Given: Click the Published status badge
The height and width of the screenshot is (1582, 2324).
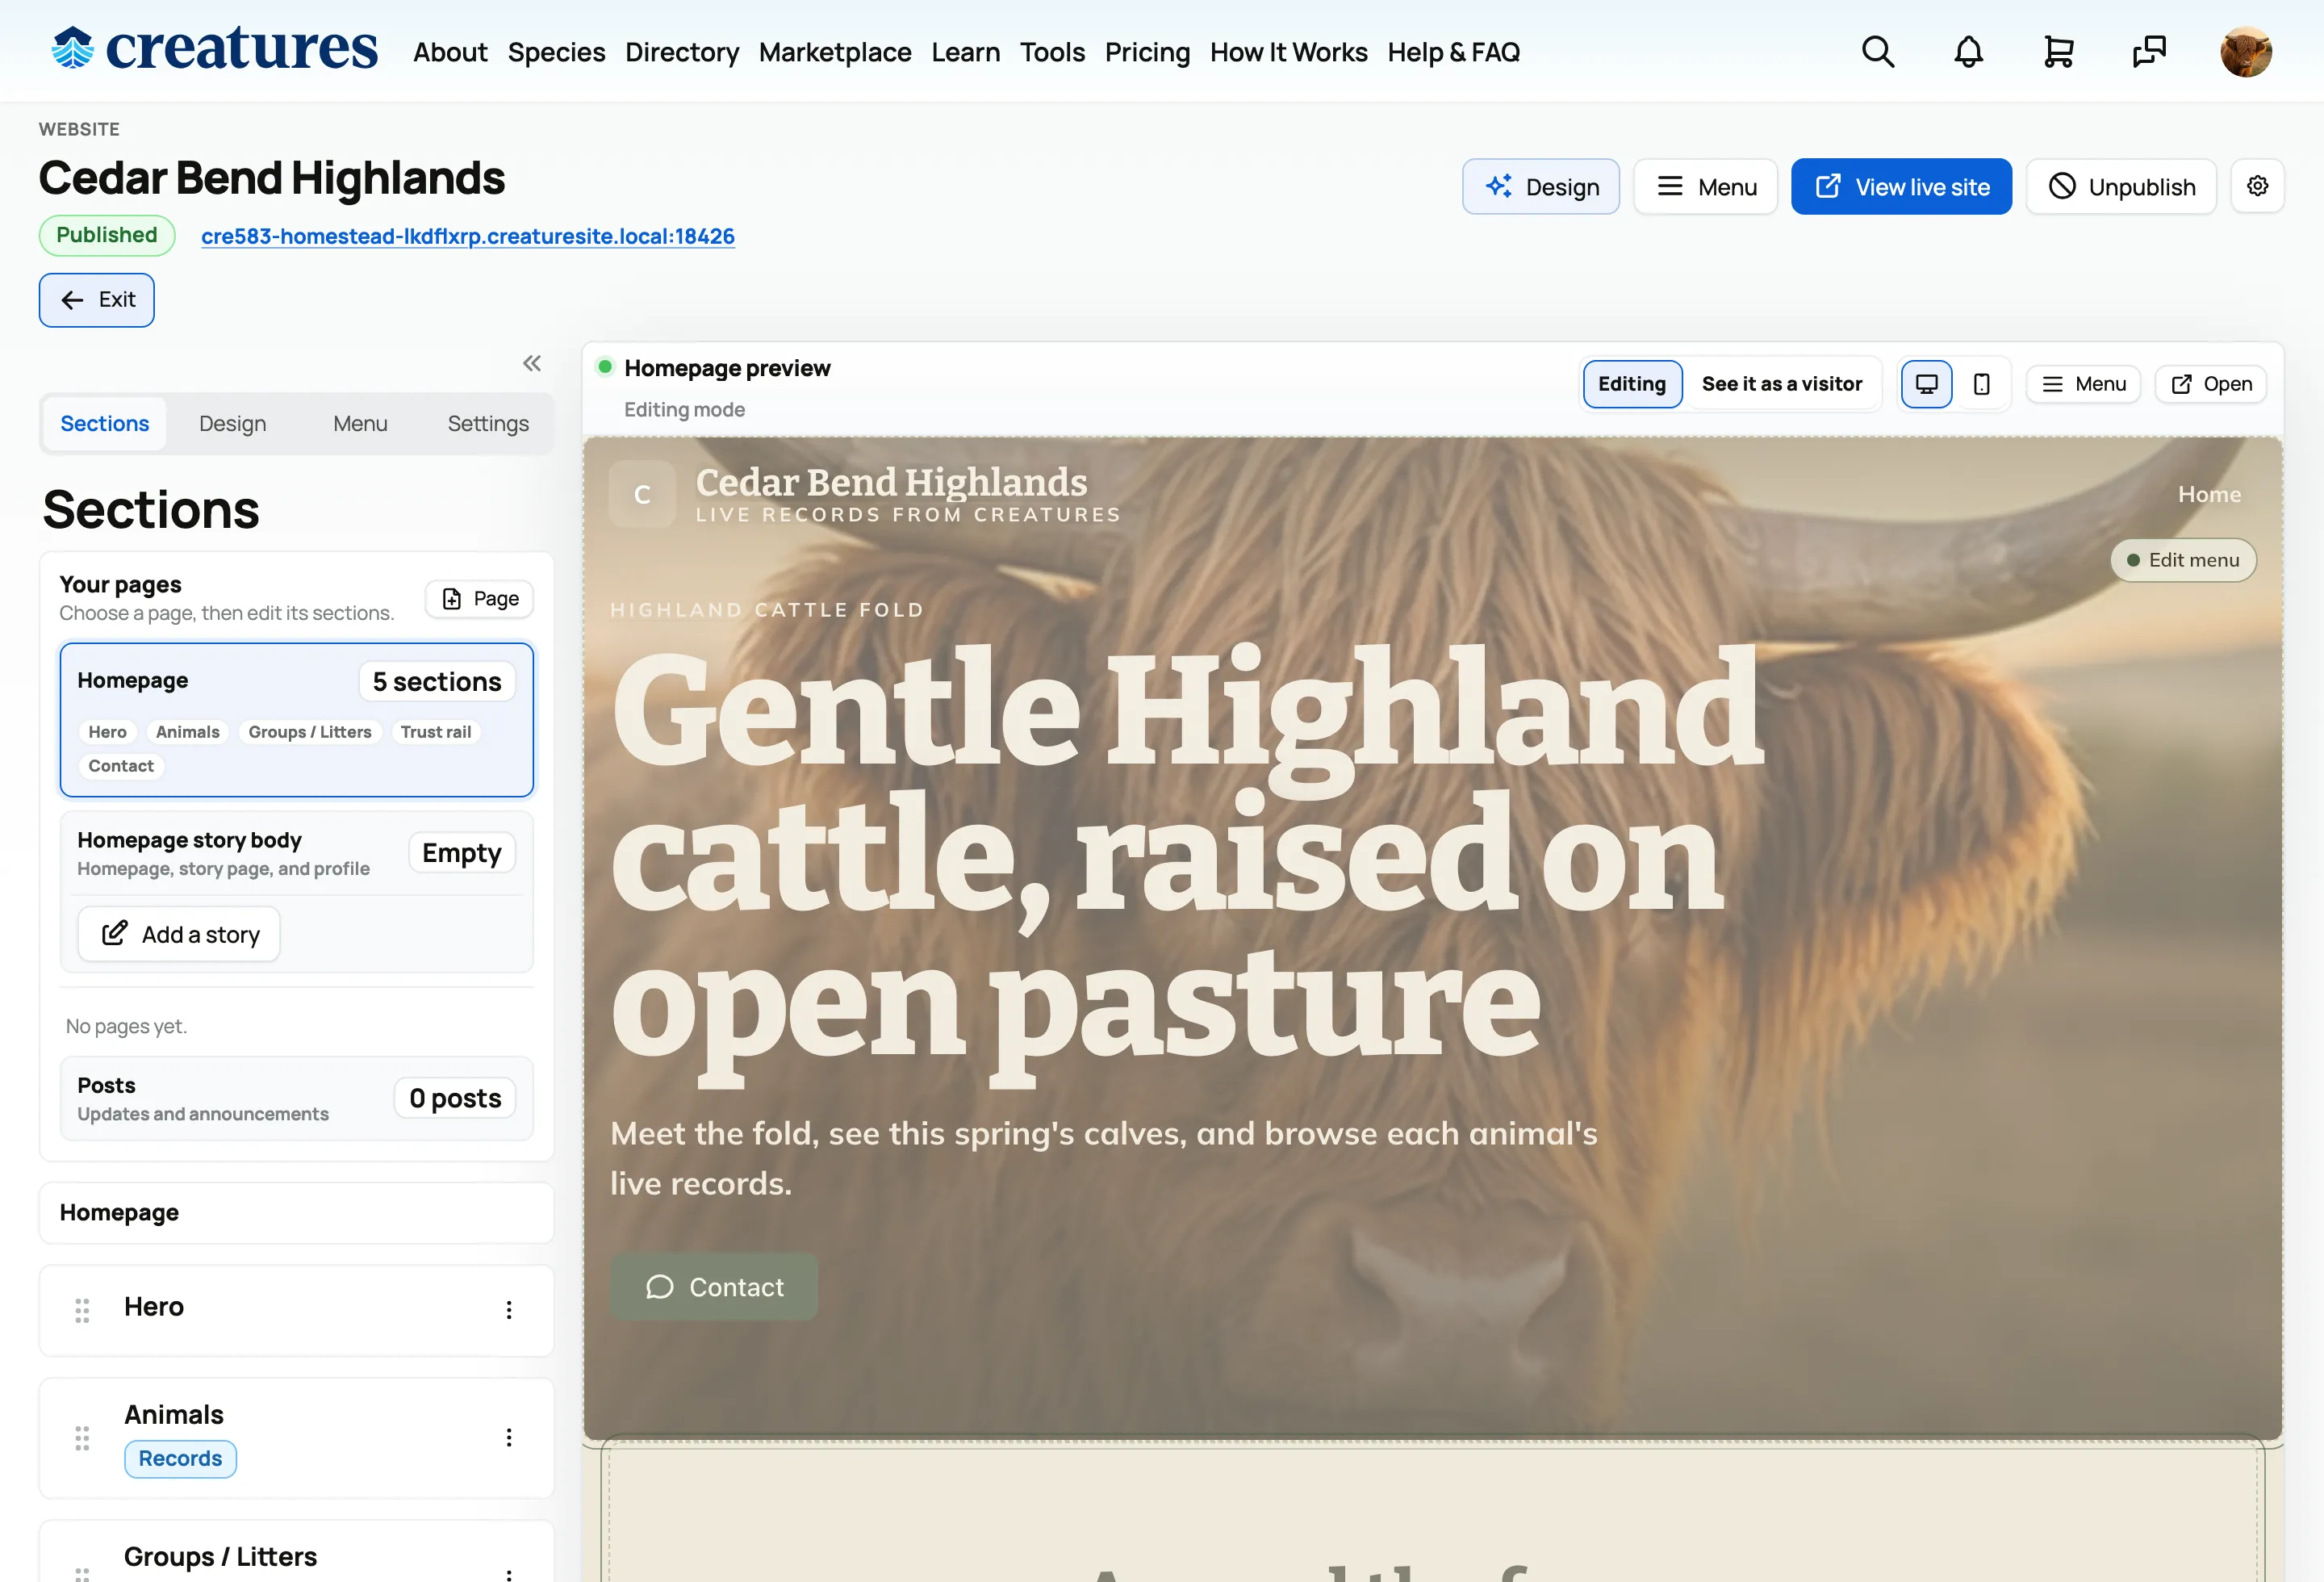Looking at the screenshot, I should click(x=107, y=235).
